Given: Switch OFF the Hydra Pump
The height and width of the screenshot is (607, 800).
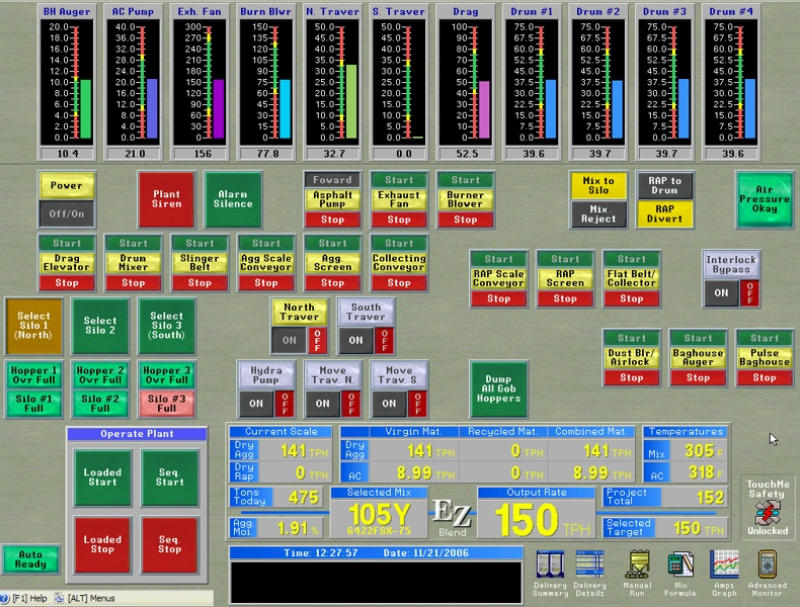Looking at the screenshot, I should 285,403.
